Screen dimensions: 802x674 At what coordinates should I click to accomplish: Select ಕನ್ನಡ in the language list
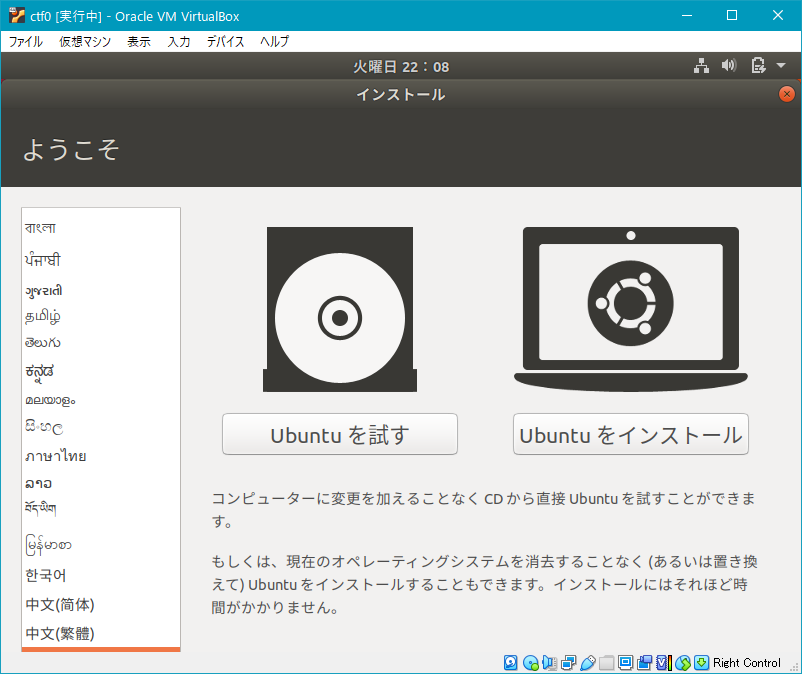pos(101,372)
